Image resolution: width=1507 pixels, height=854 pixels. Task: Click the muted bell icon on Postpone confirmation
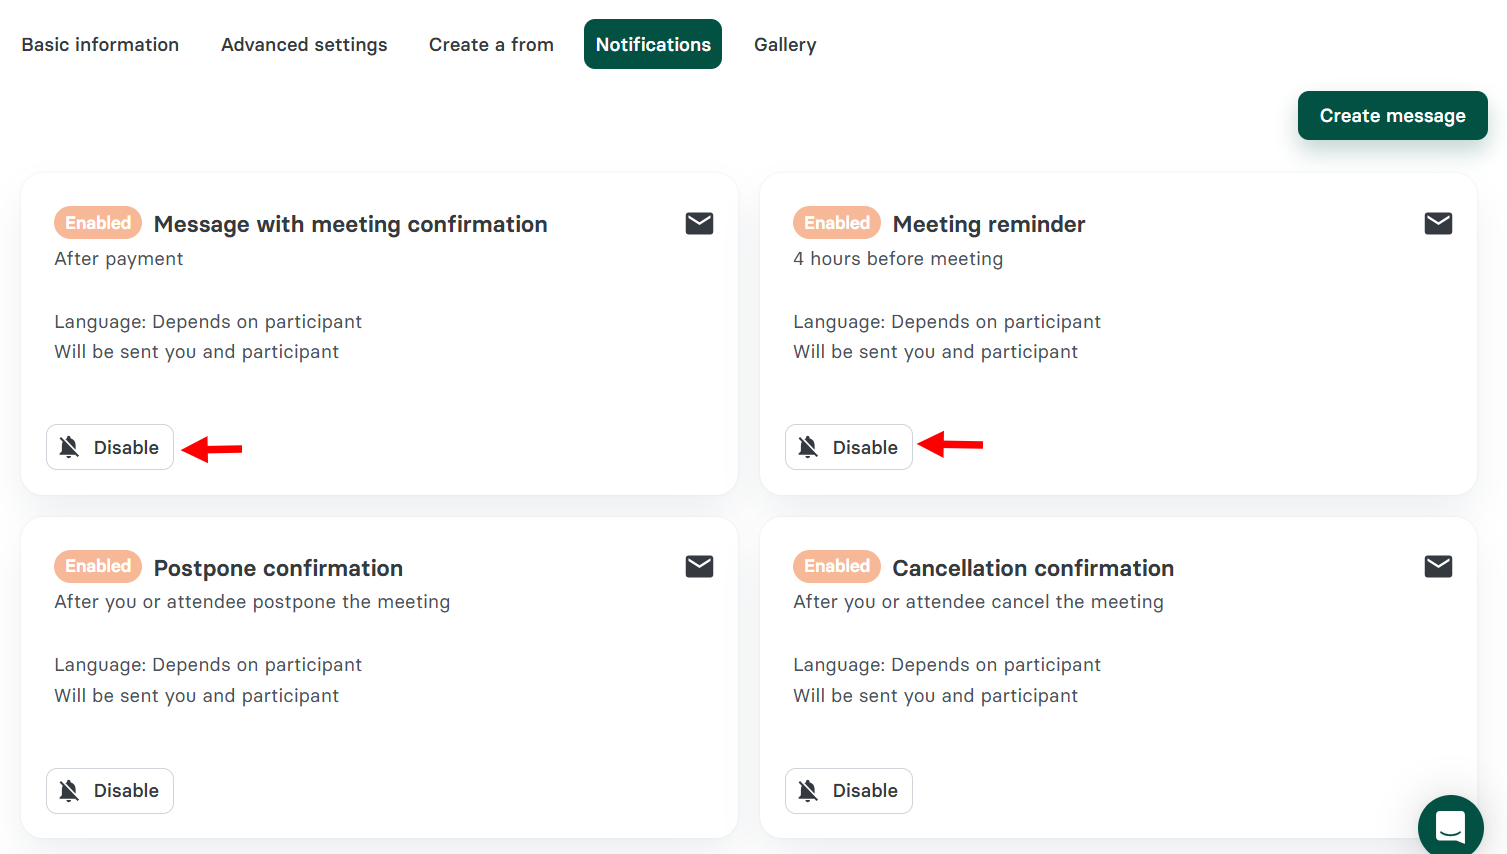(x=69, y=790)
